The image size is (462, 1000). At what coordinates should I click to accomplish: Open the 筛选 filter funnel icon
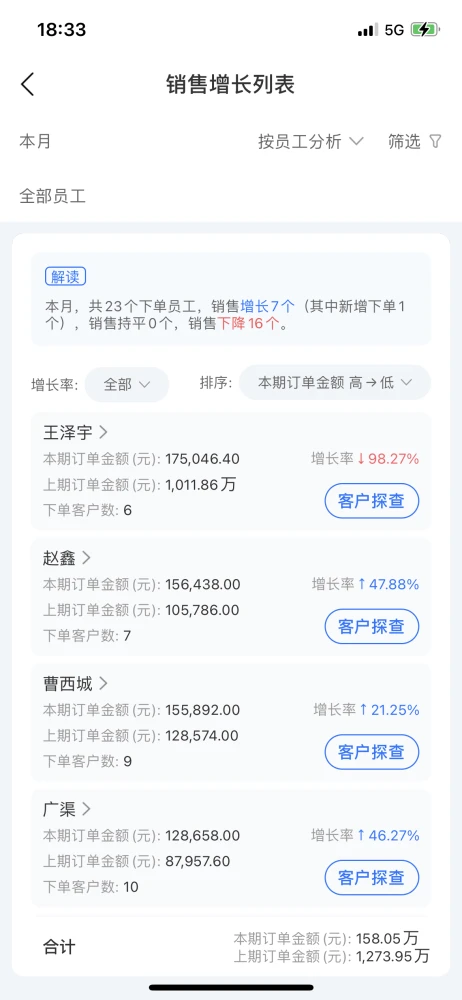[435, 141]
